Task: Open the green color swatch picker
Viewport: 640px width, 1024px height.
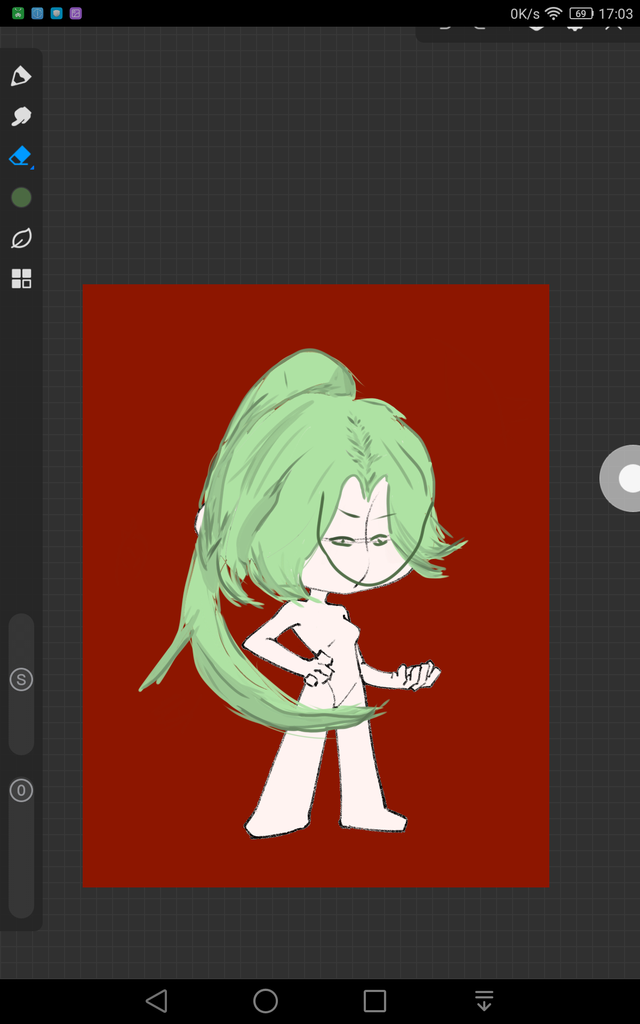Action: [x=21, y=198]
